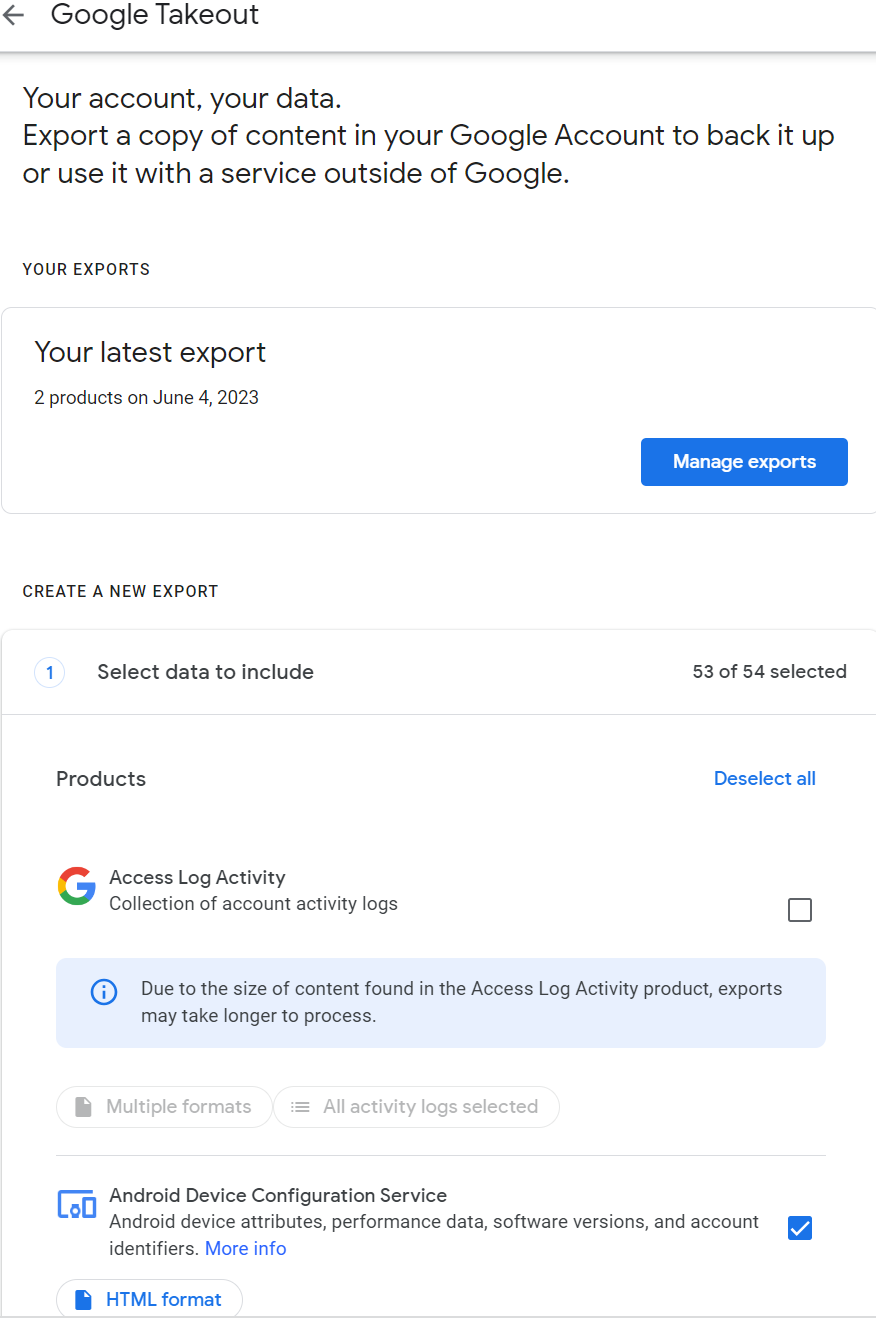Click '2 products on June 4, 2023'
This screenshot has height=1330, width=876.
click(146, 397)
